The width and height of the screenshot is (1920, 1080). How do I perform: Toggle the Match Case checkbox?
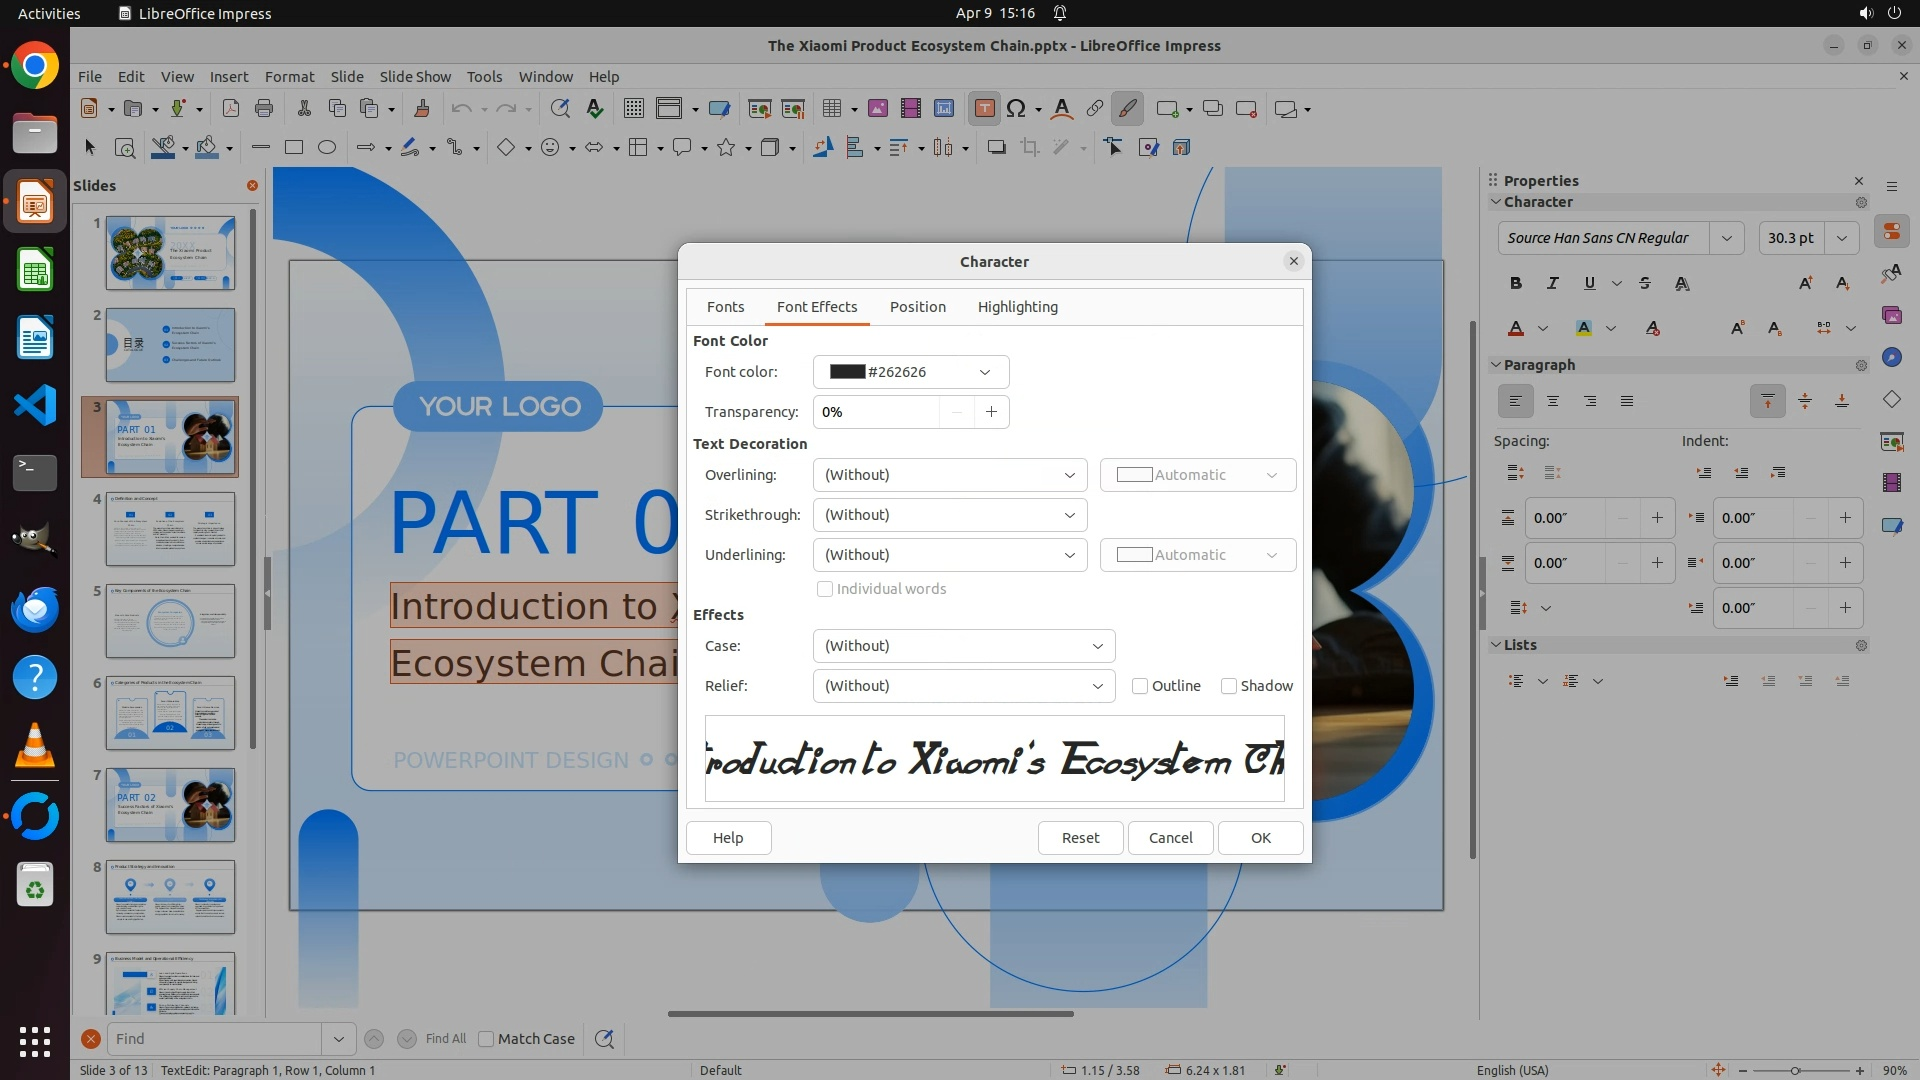pos(487,1039)
